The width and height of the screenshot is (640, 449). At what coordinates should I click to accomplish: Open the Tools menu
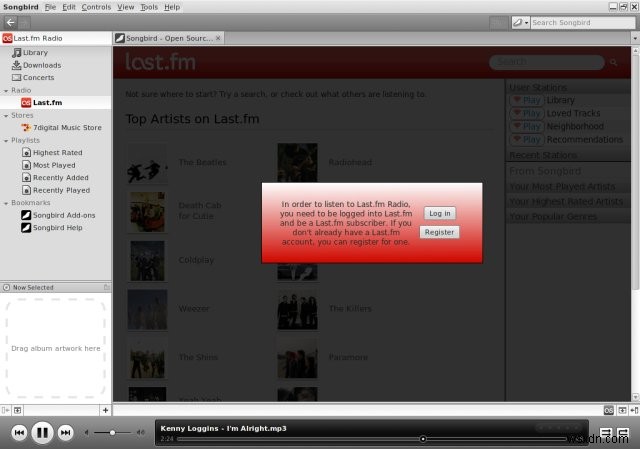click(149, 7)
